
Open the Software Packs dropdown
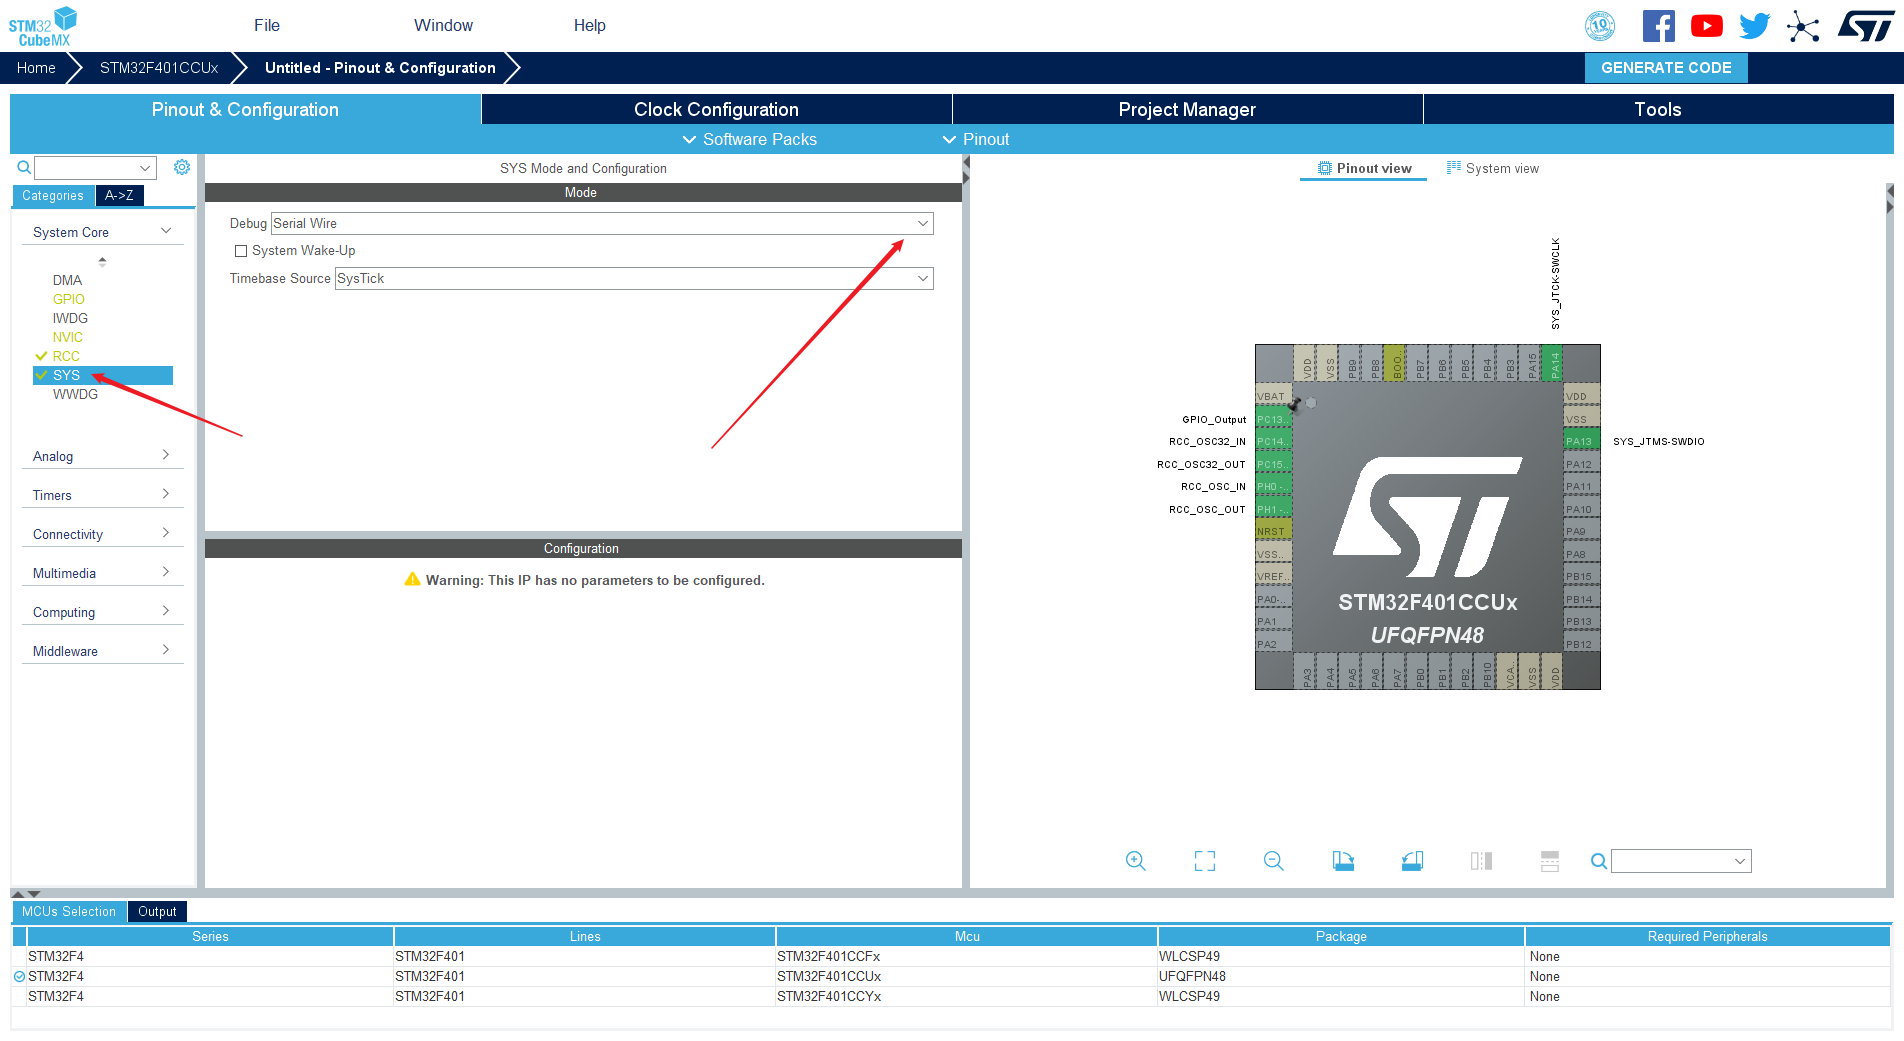point(750,139)
